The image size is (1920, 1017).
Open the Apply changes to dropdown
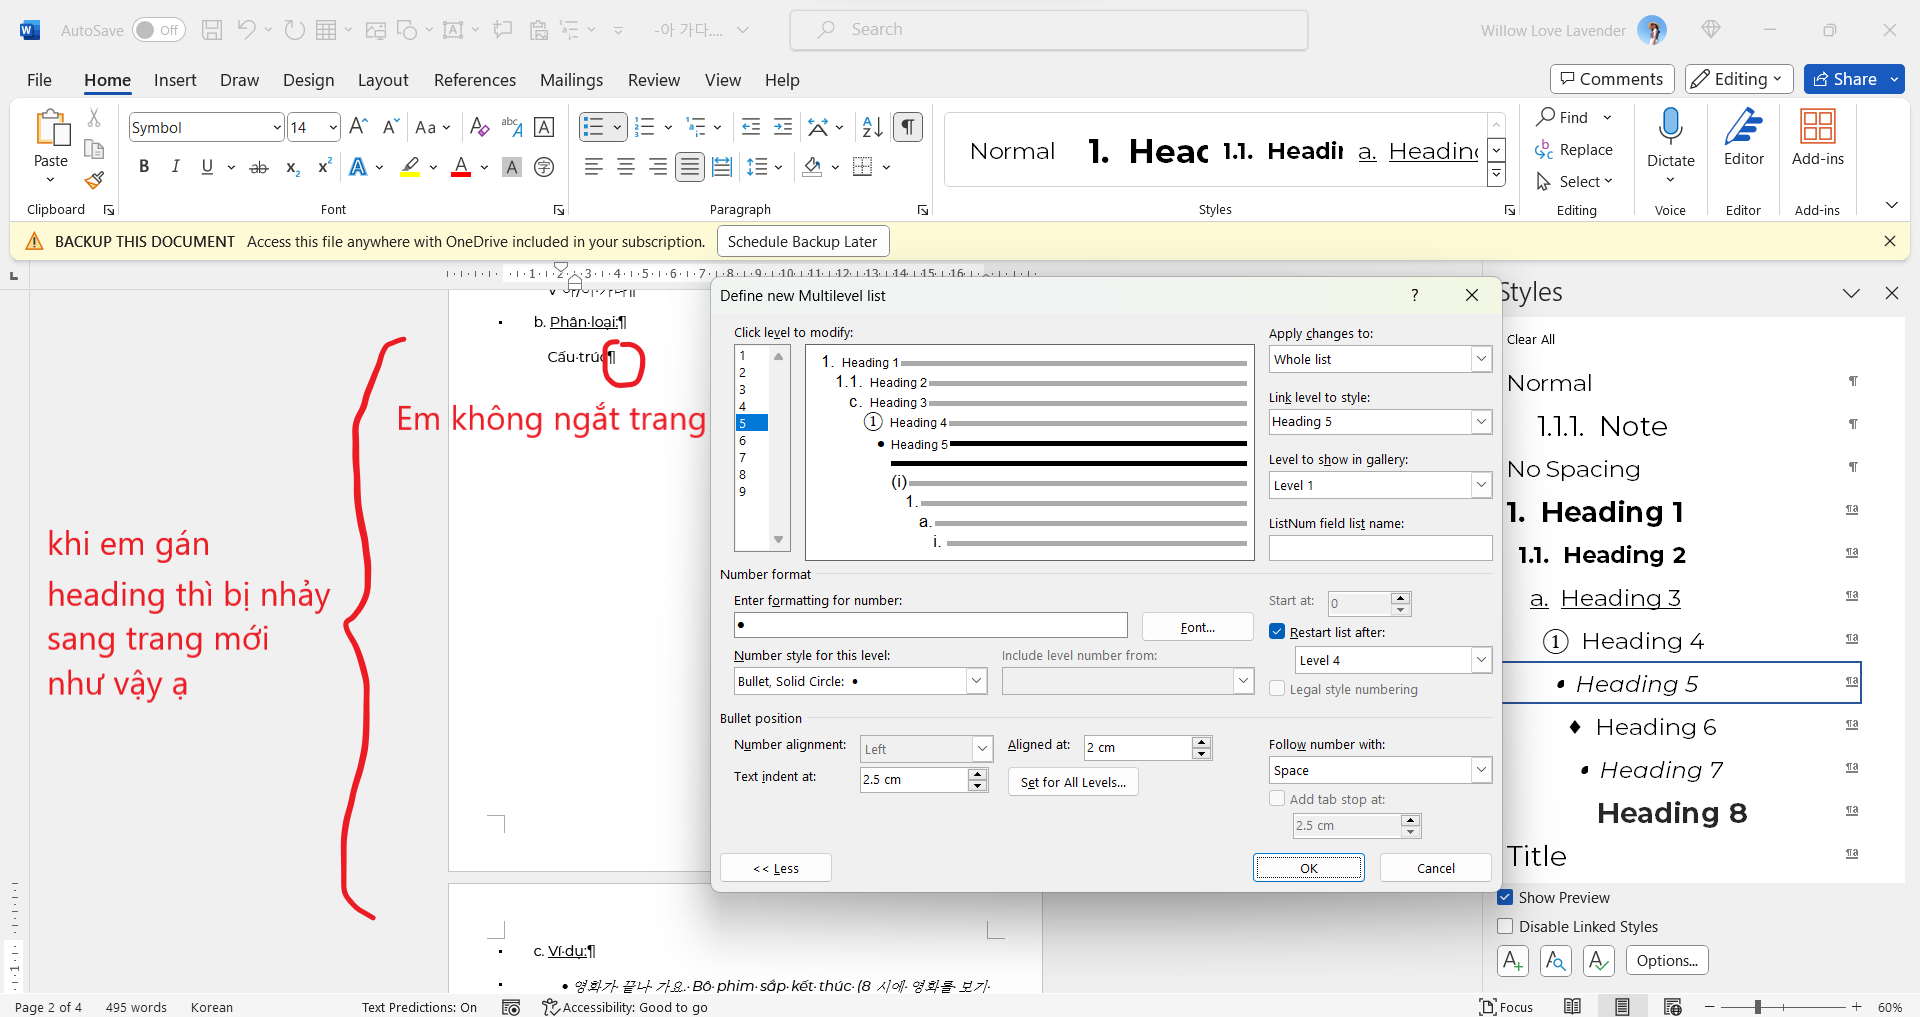pos(1480,359)
